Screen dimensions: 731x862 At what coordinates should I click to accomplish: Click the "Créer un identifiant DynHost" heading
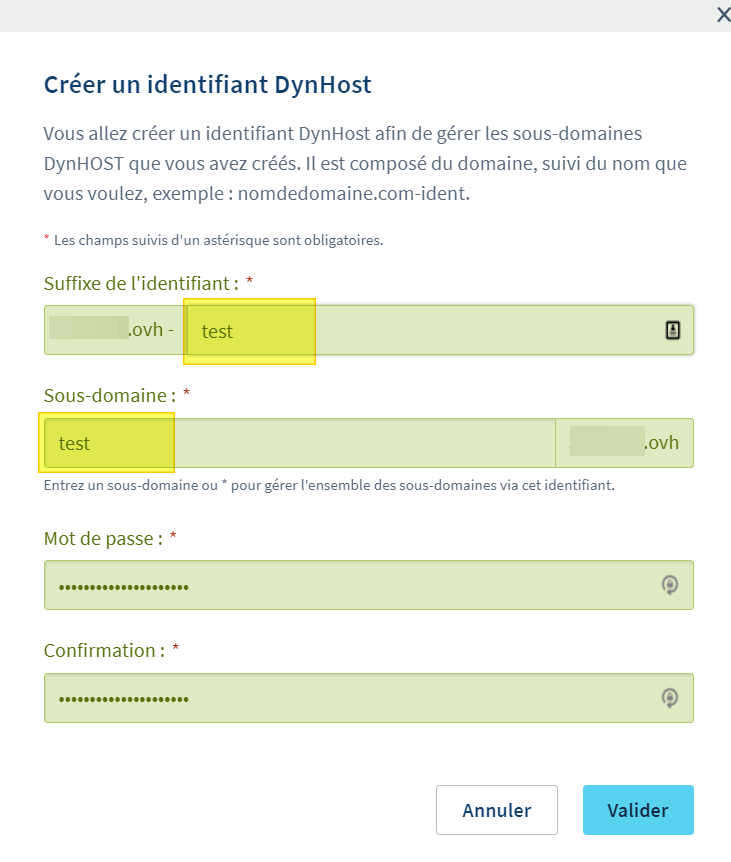[208, 84]
